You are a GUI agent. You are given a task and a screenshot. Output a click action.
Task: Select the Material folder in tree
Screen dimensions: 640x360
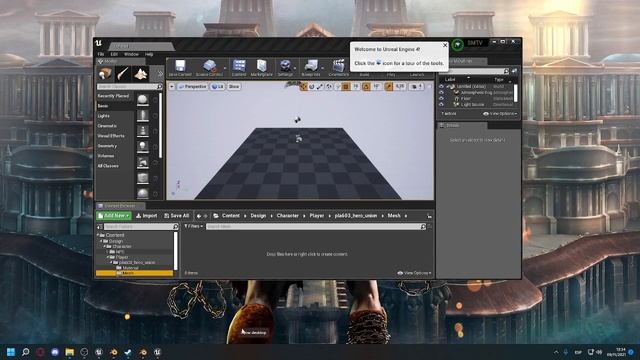click(x=130, y=268)
